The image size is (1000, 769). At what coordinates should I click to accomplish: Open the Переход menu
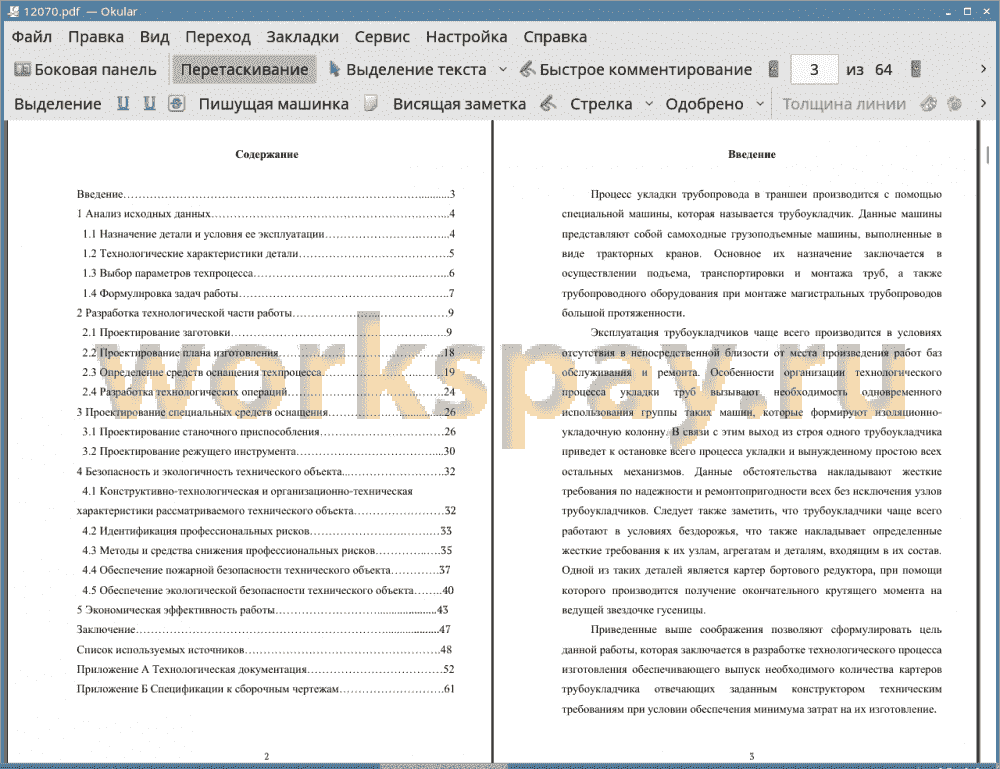pyautogui.click(x=217, y=37)
